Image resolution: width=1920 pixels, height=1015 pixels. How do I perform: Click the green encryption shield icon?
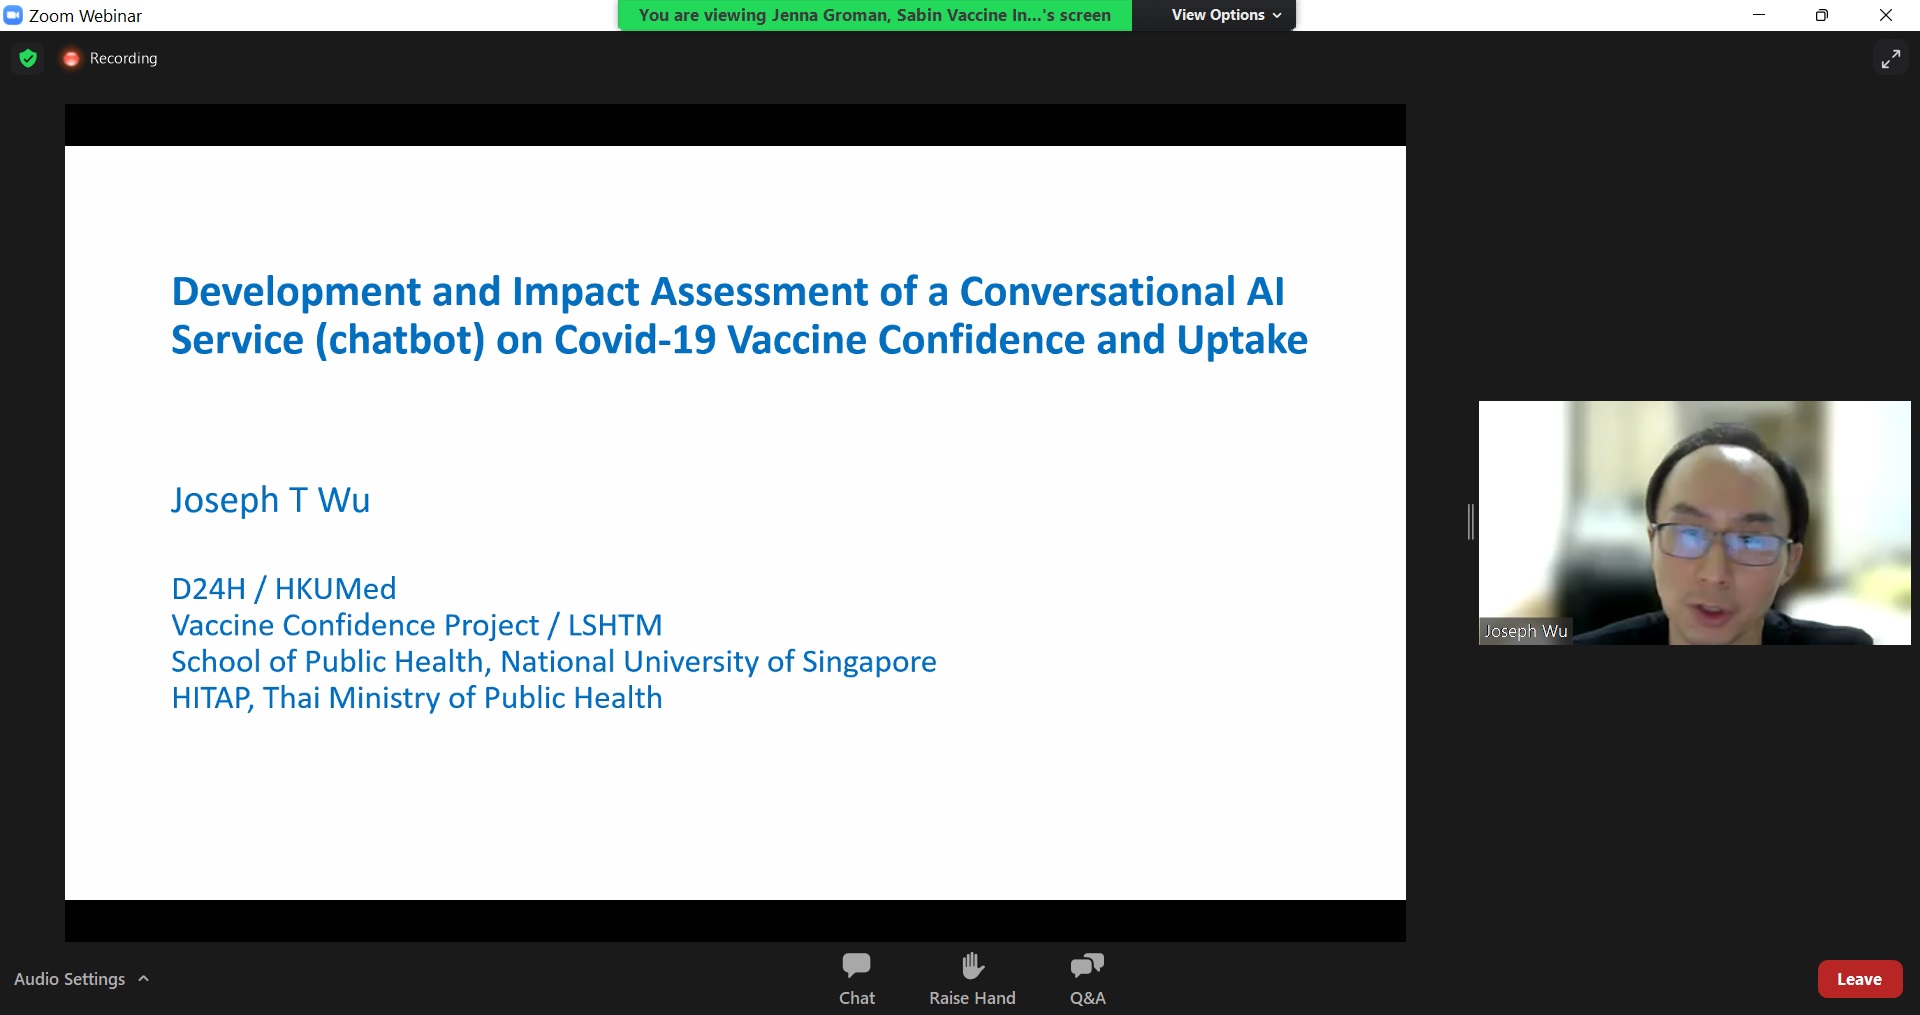pyautogui.click(x=29, y=58)
